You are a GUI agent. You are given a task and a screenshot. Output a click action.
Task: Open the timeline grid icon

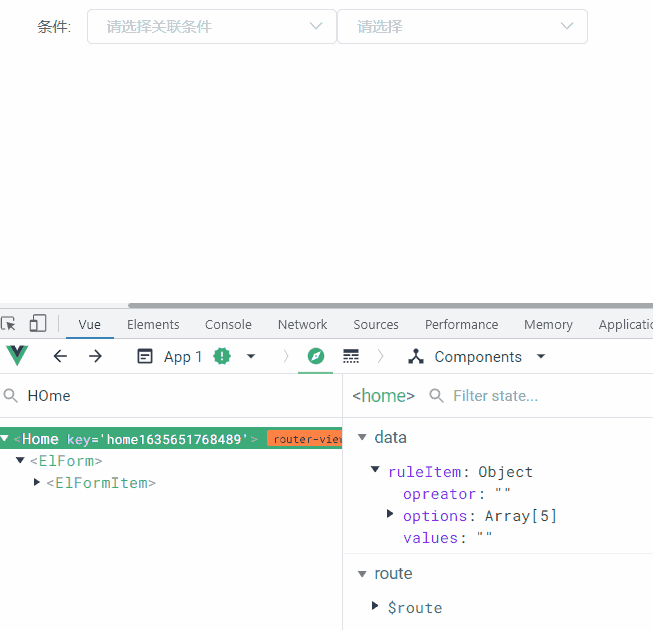[x=351, y=356]
